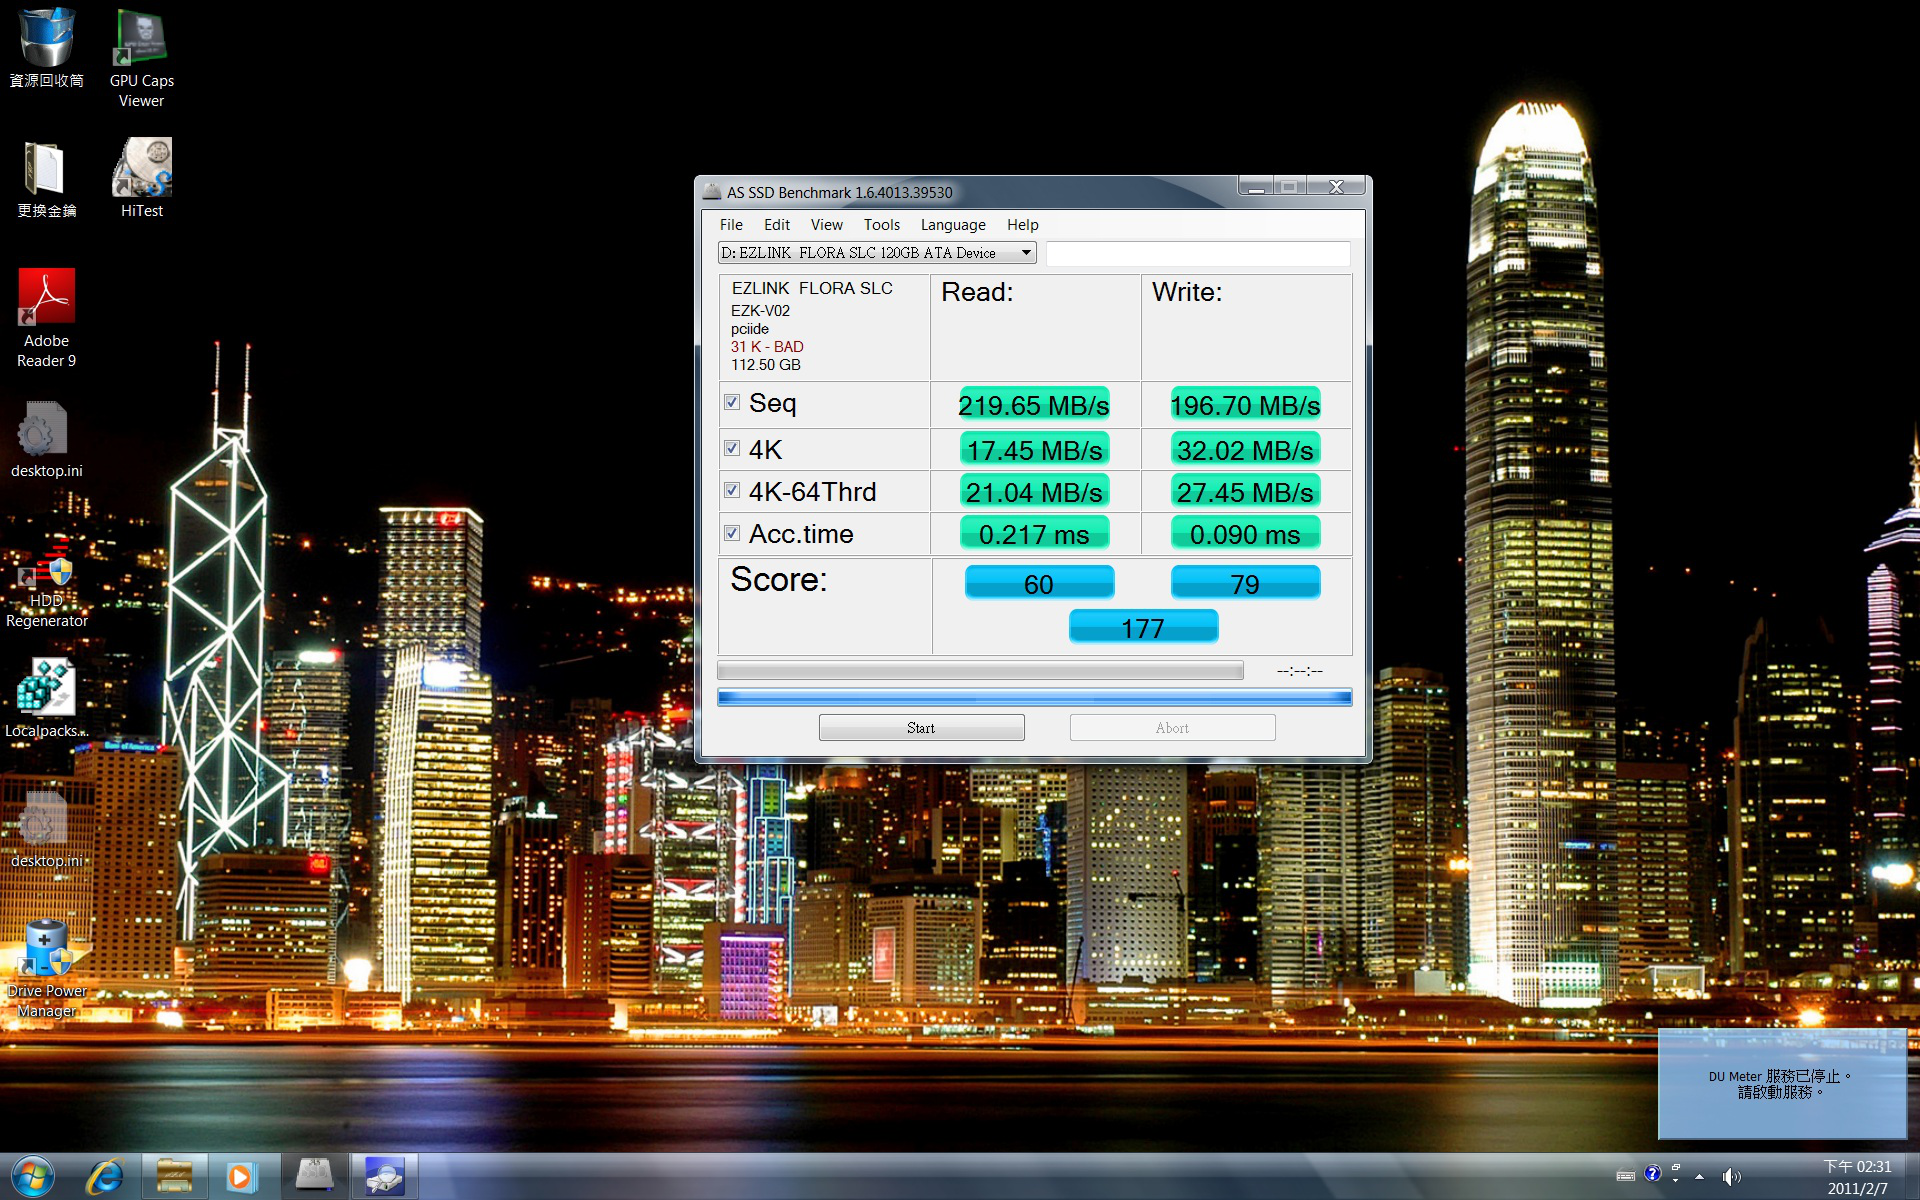This screenshot has height=1200, width=1920.
Task: Open the Language menu
Action: [x=953, y=225]
